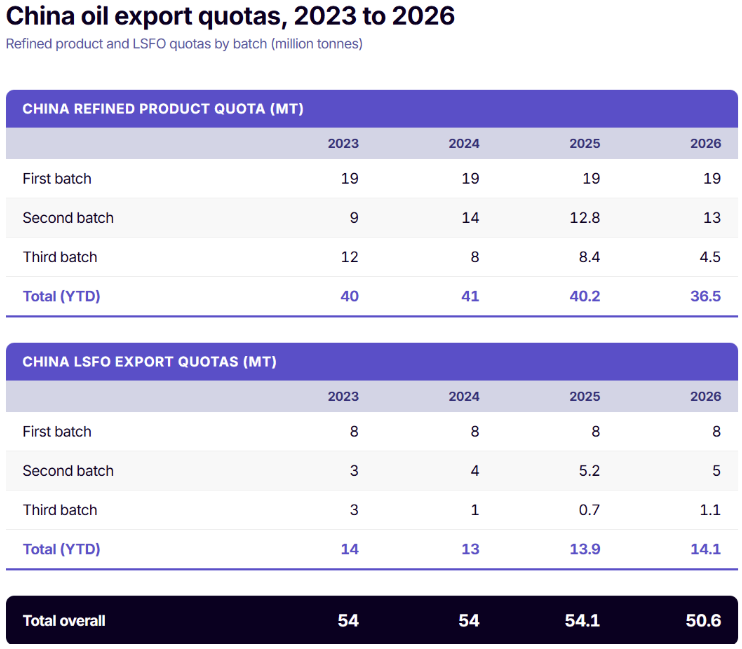Click LSFO second batch 2026 value "5"
Image resolution: width=742 pixels, height=649 pixels.
tap(716, 471)
